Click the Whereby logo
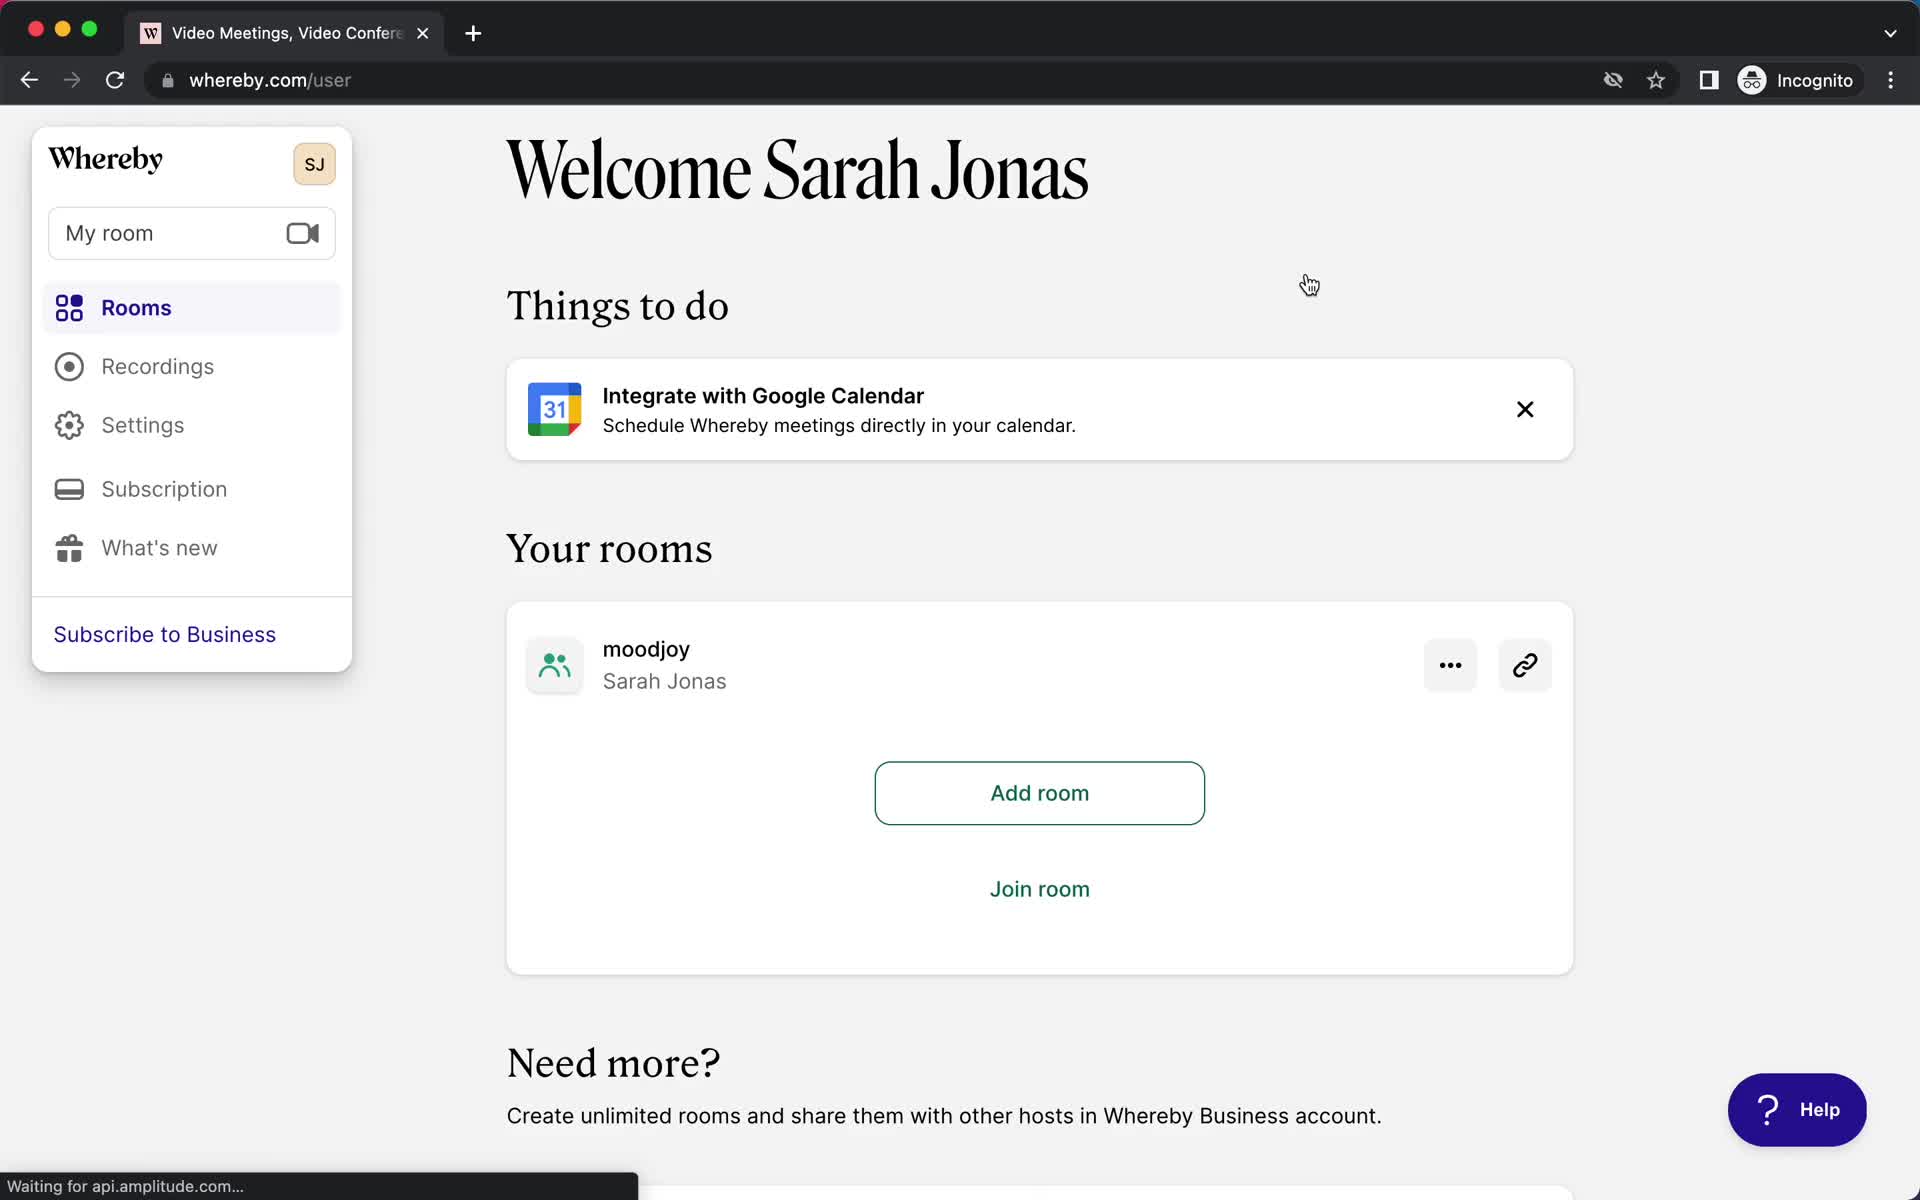Screen dimensions: 1920x1200 105,159
